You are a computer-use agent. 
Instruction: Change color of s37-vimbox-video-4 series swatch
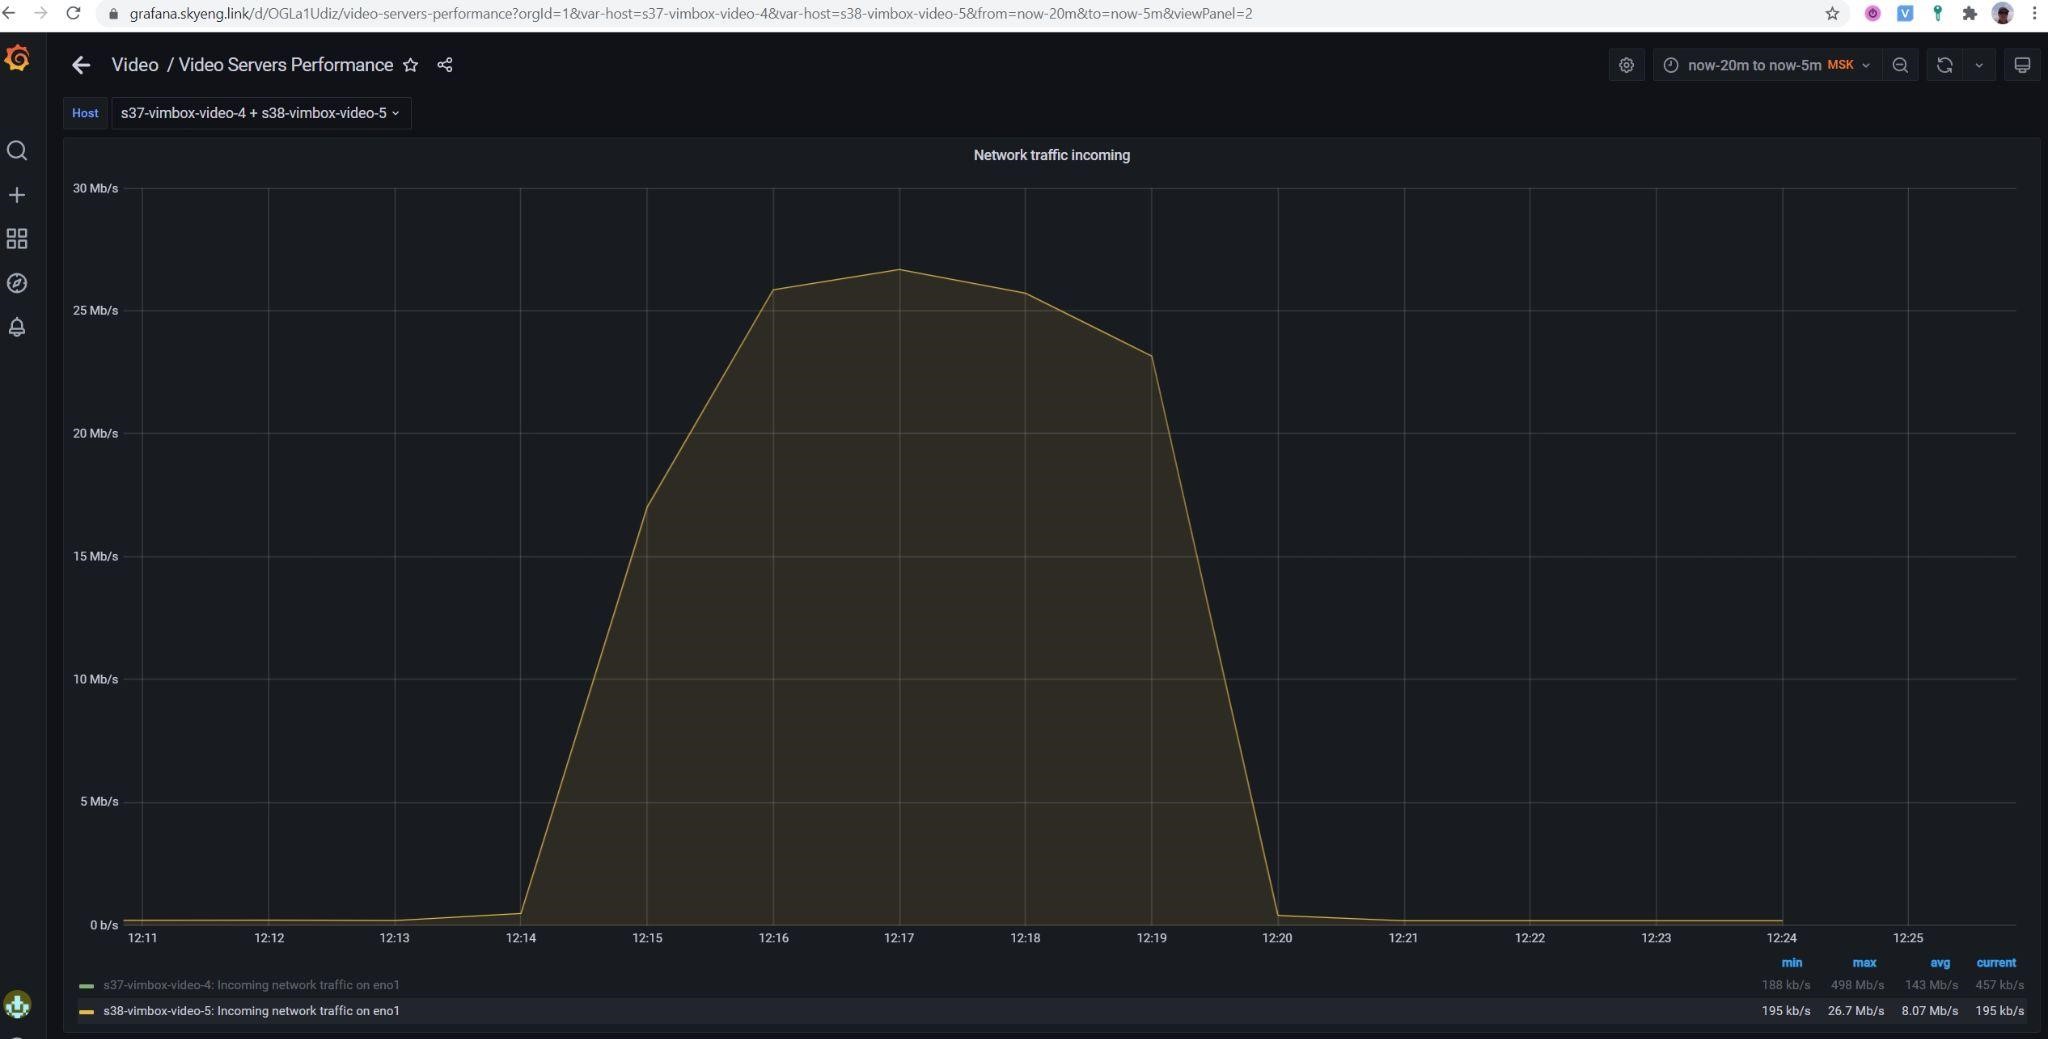coord(86,986)
